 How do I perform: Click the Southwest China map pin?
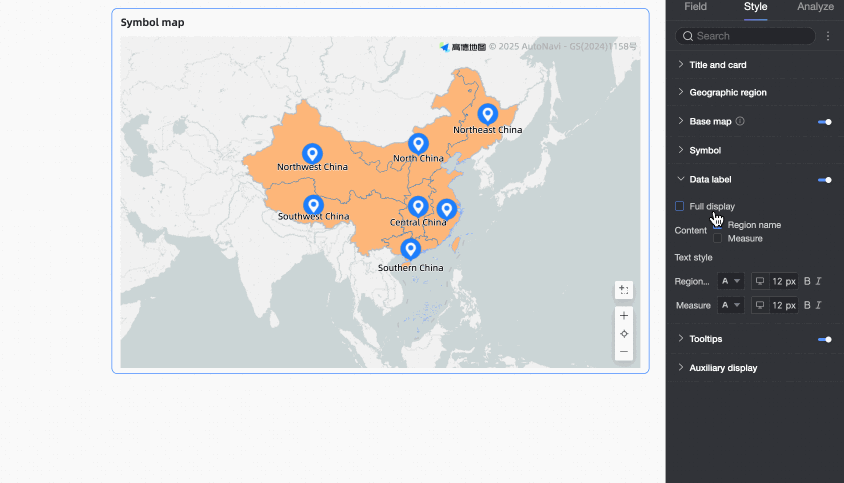point(313,205)
